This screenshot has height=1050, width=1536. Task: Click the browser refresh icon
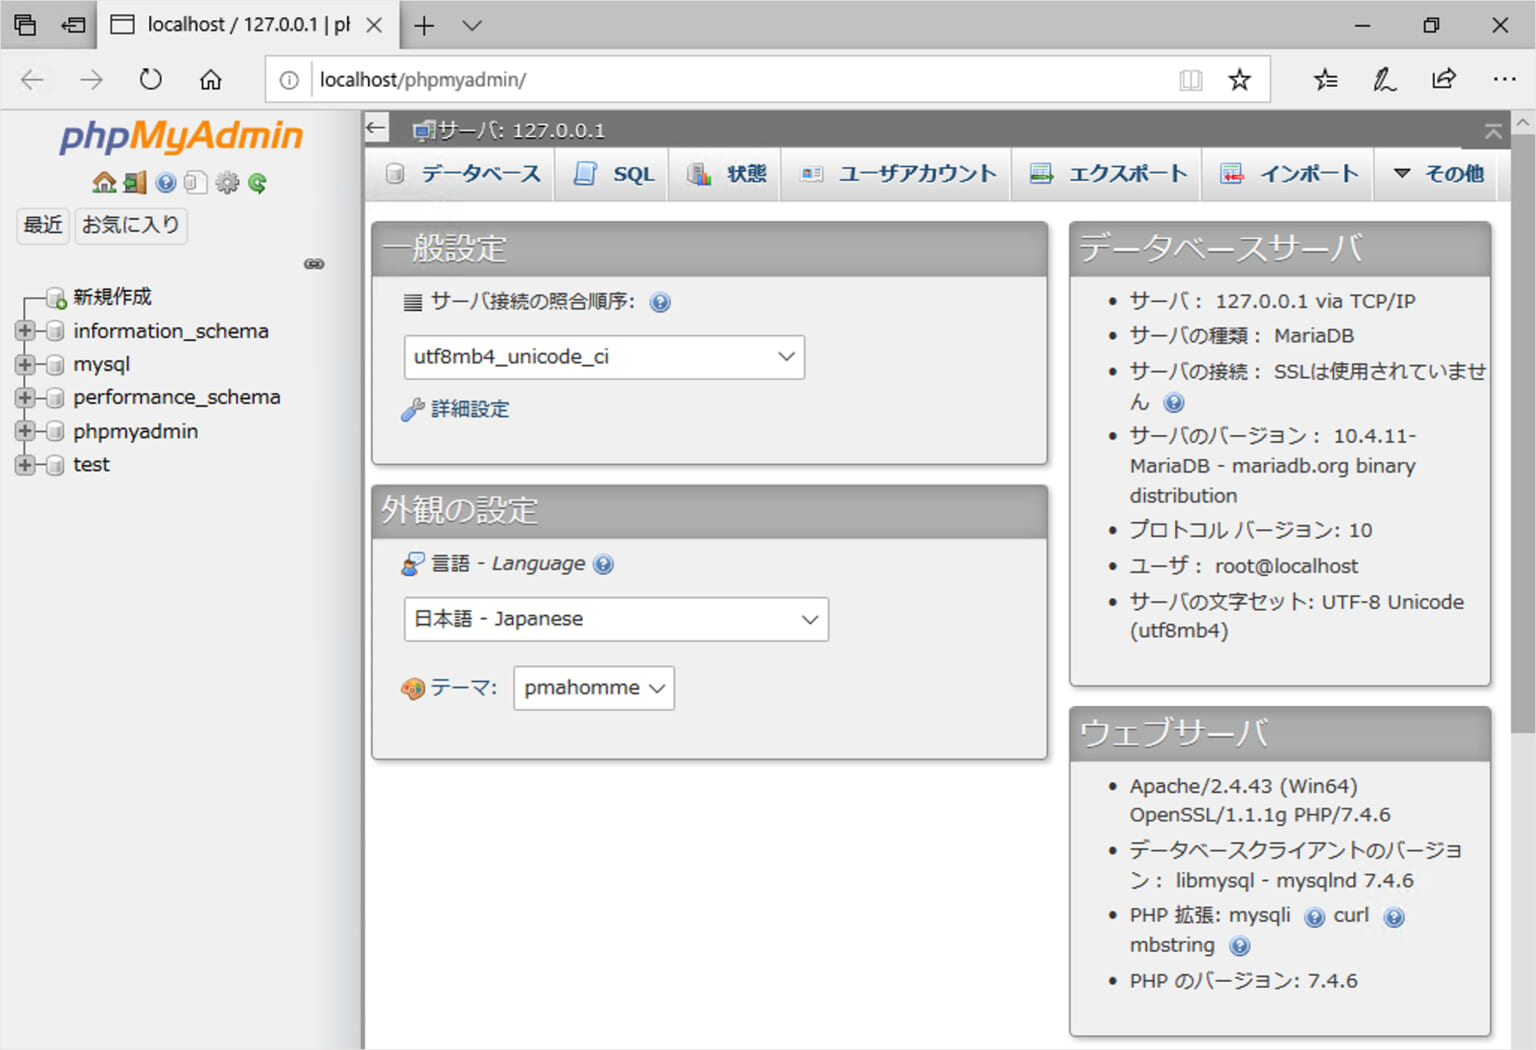(x=150, y=79)
